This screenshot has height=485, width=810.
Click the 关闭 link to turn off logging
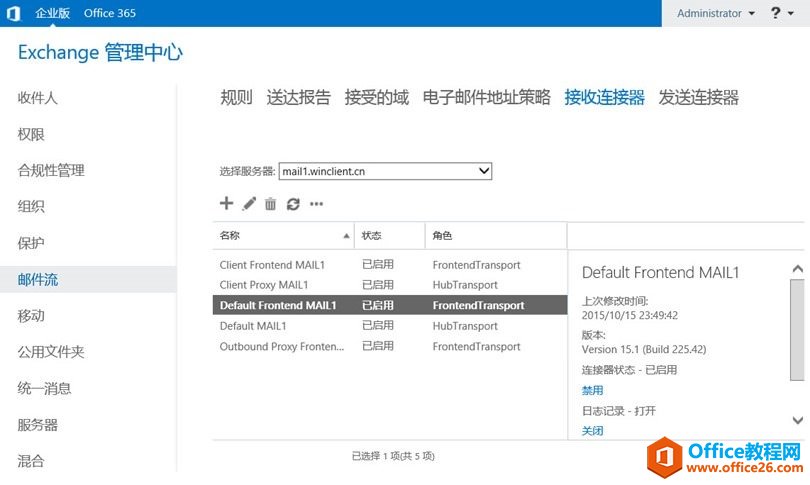tap(593, 431)
